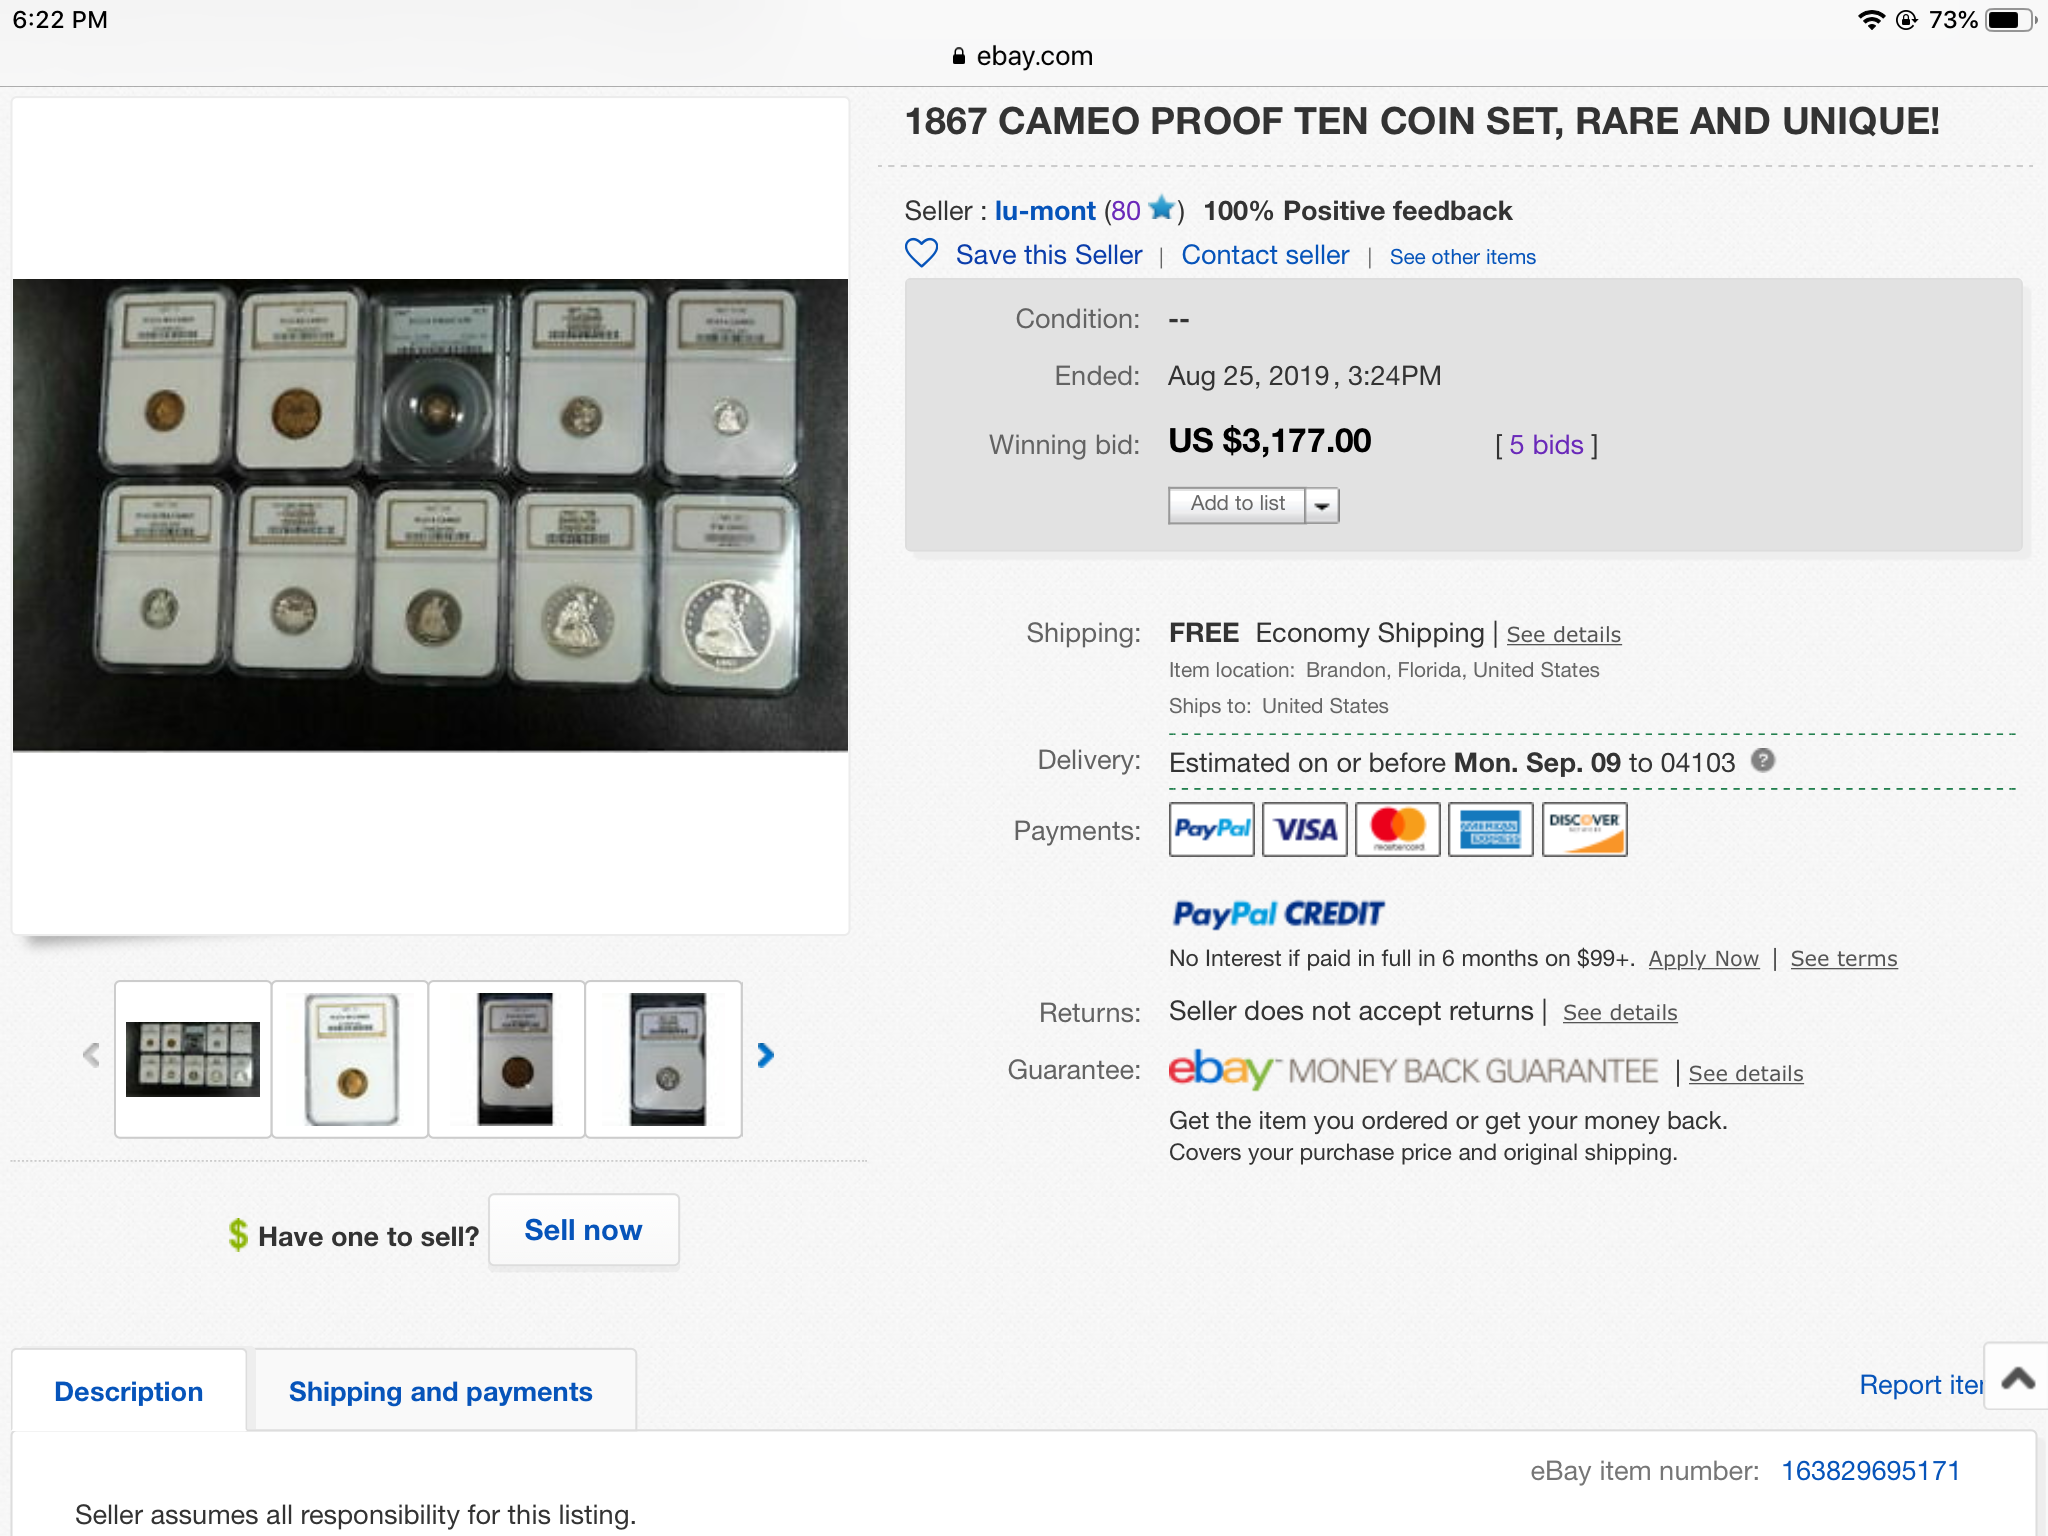Click the Sell now button
Image resolution: width=2048 pixels, height=1536 pixels.
(584, 1230)
